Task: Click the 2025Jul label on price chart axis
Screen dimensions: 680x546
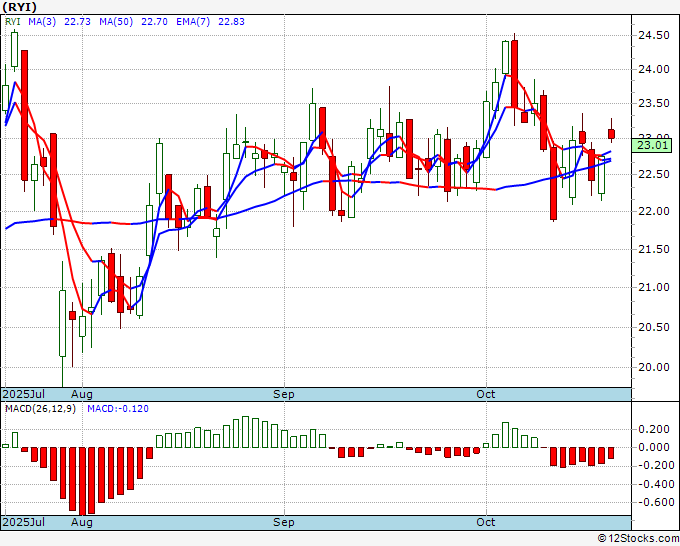Action: click(x=24, y=394)
